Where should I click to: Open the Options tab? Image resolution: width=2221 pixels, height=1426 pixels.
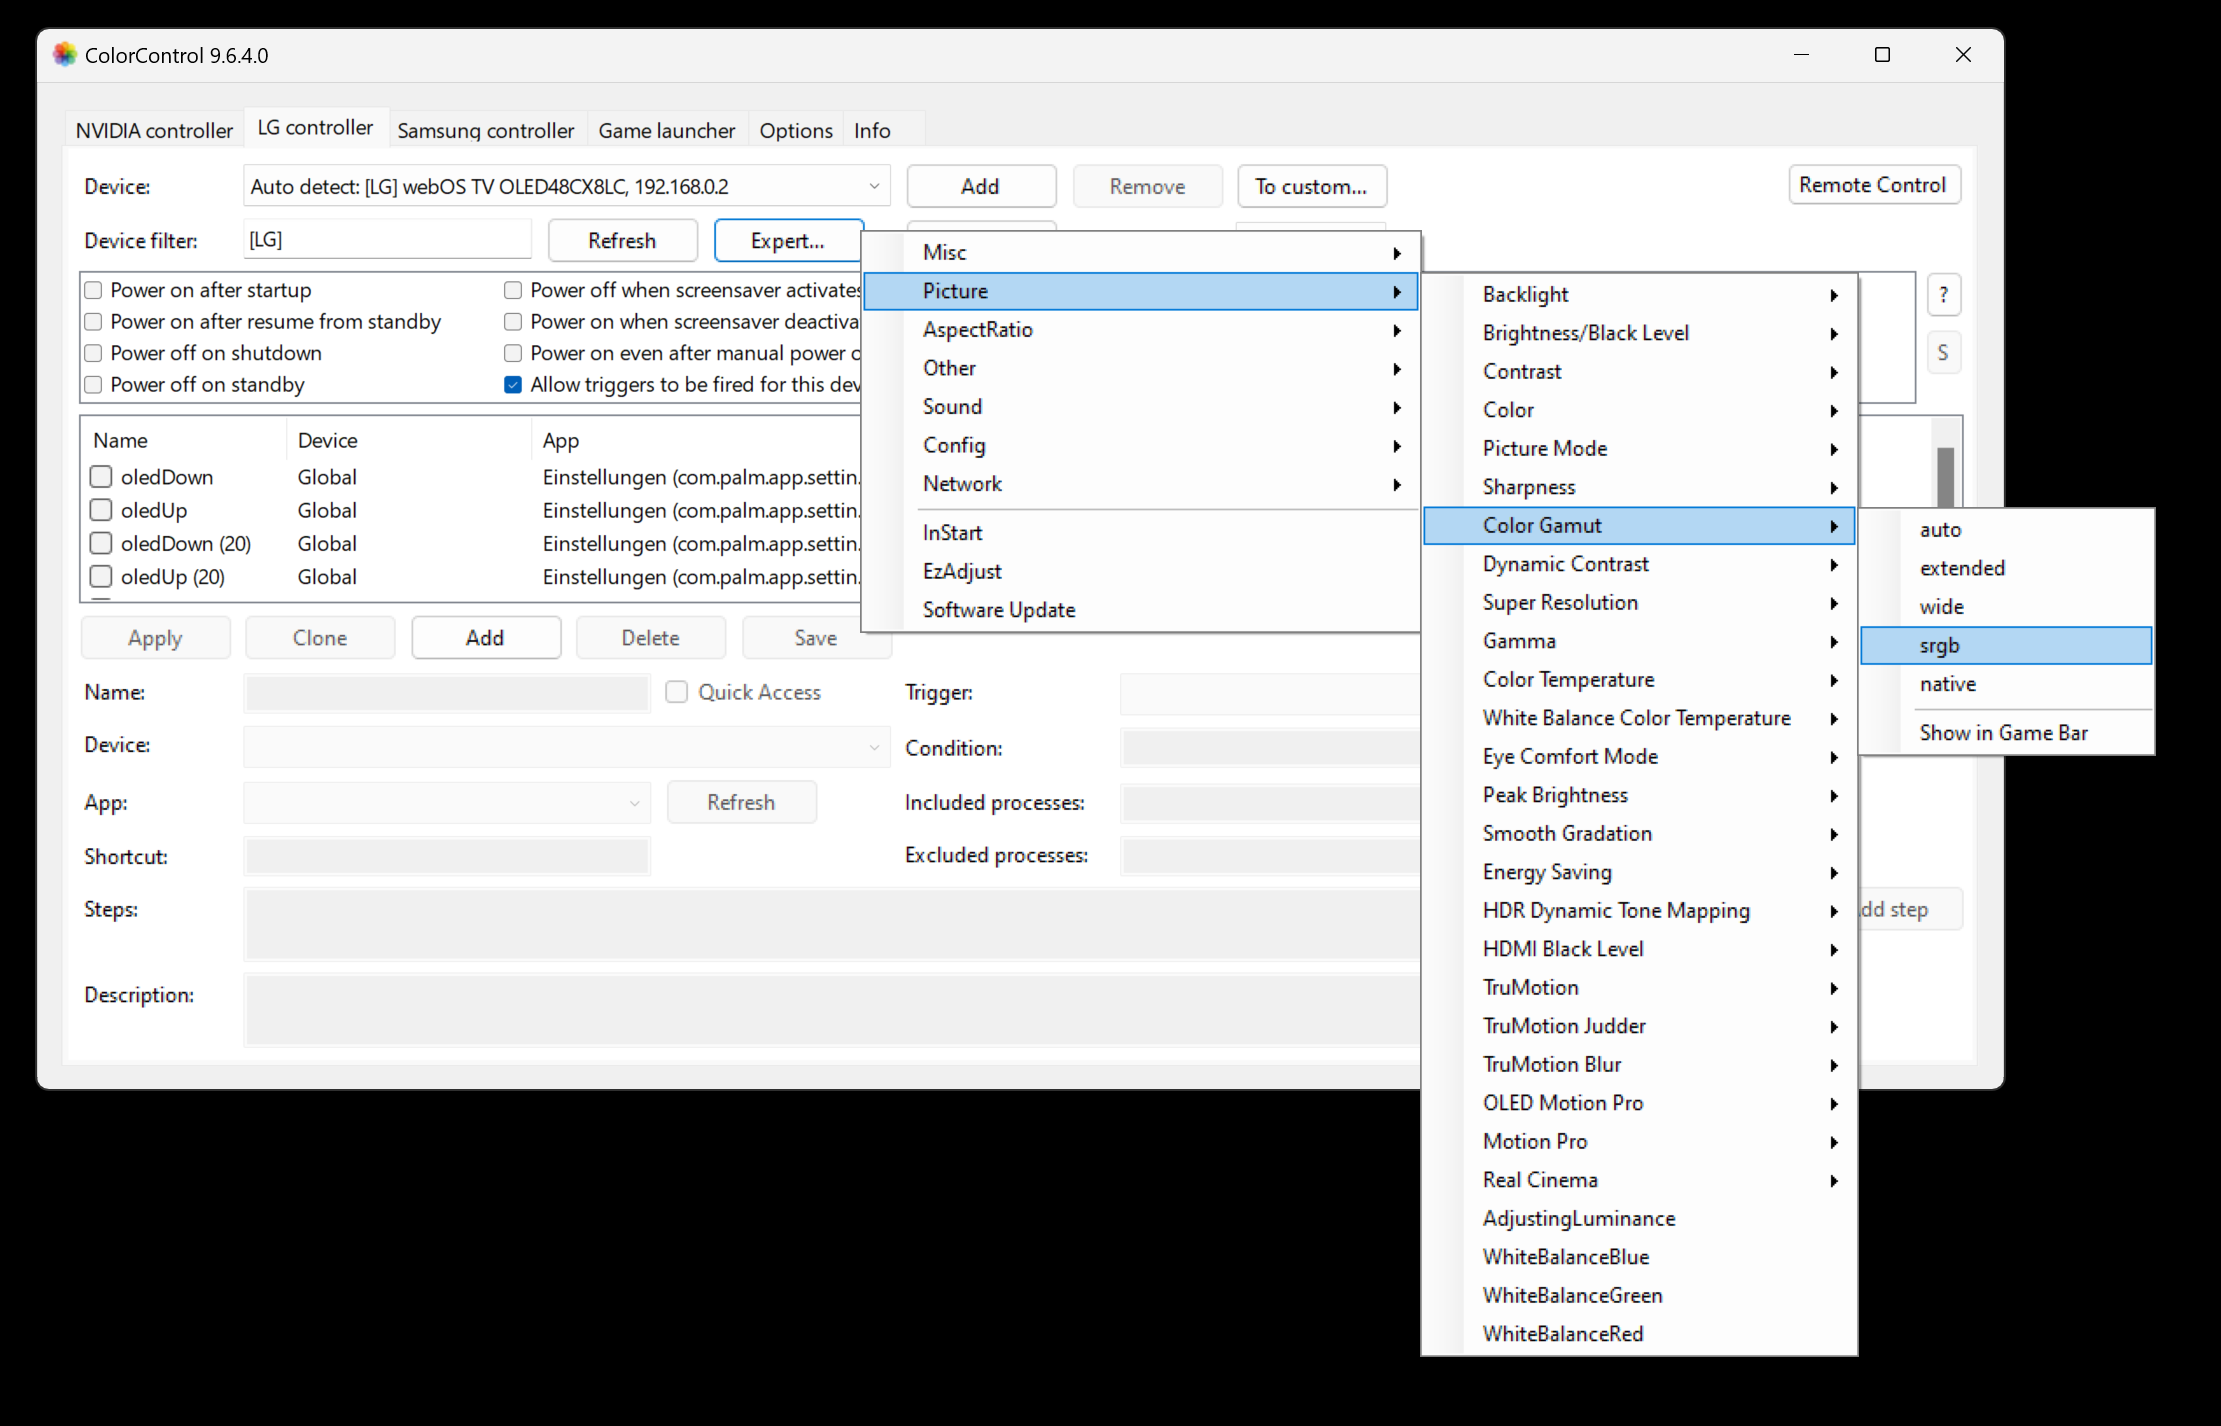(796, 130)
